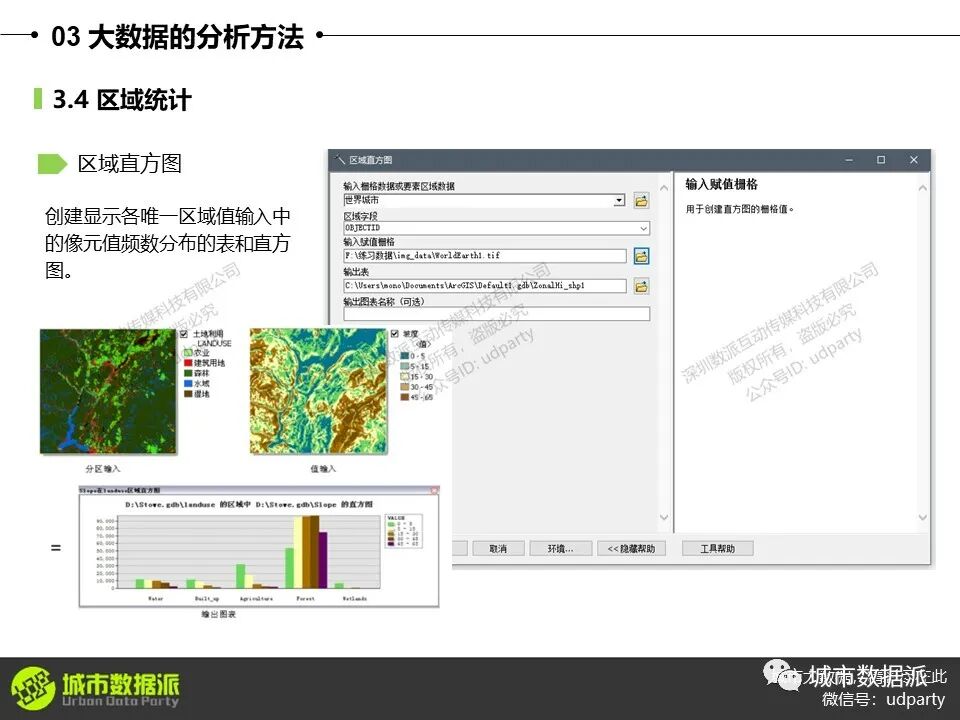Open the 世界城市 input zone dropdown

pos(620,200)
